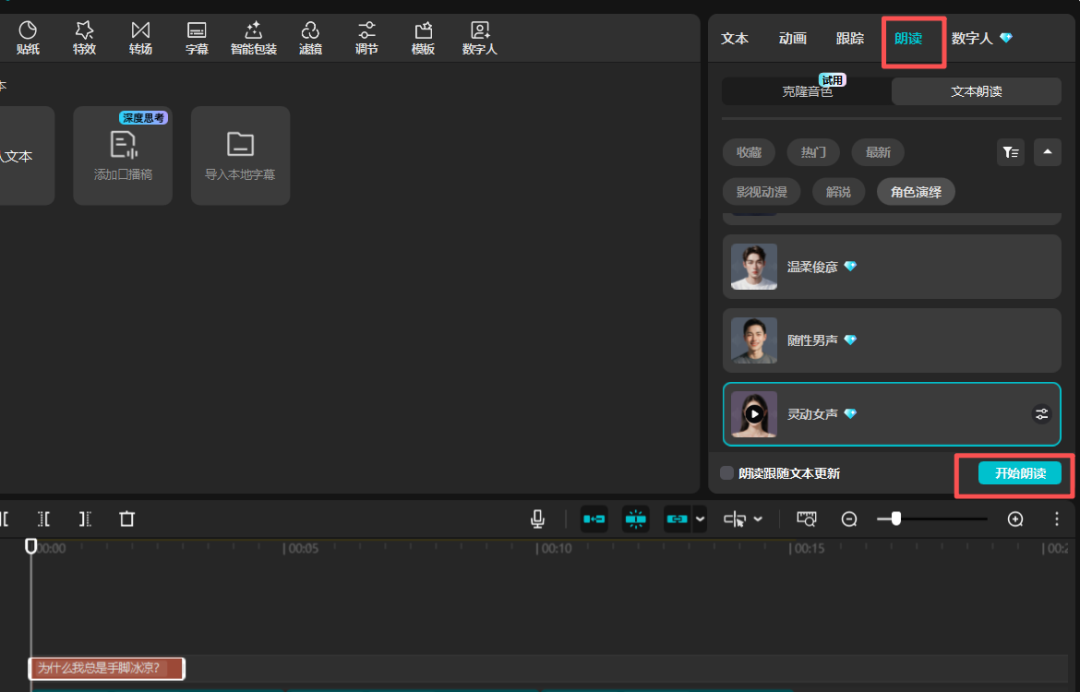Click 添加口播稿 script card
1080x692 pixels.
pos(123,155)
